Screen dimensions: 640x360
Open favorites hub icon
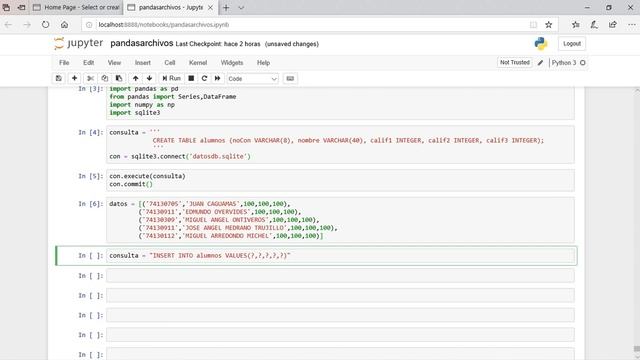pos(576,25)
